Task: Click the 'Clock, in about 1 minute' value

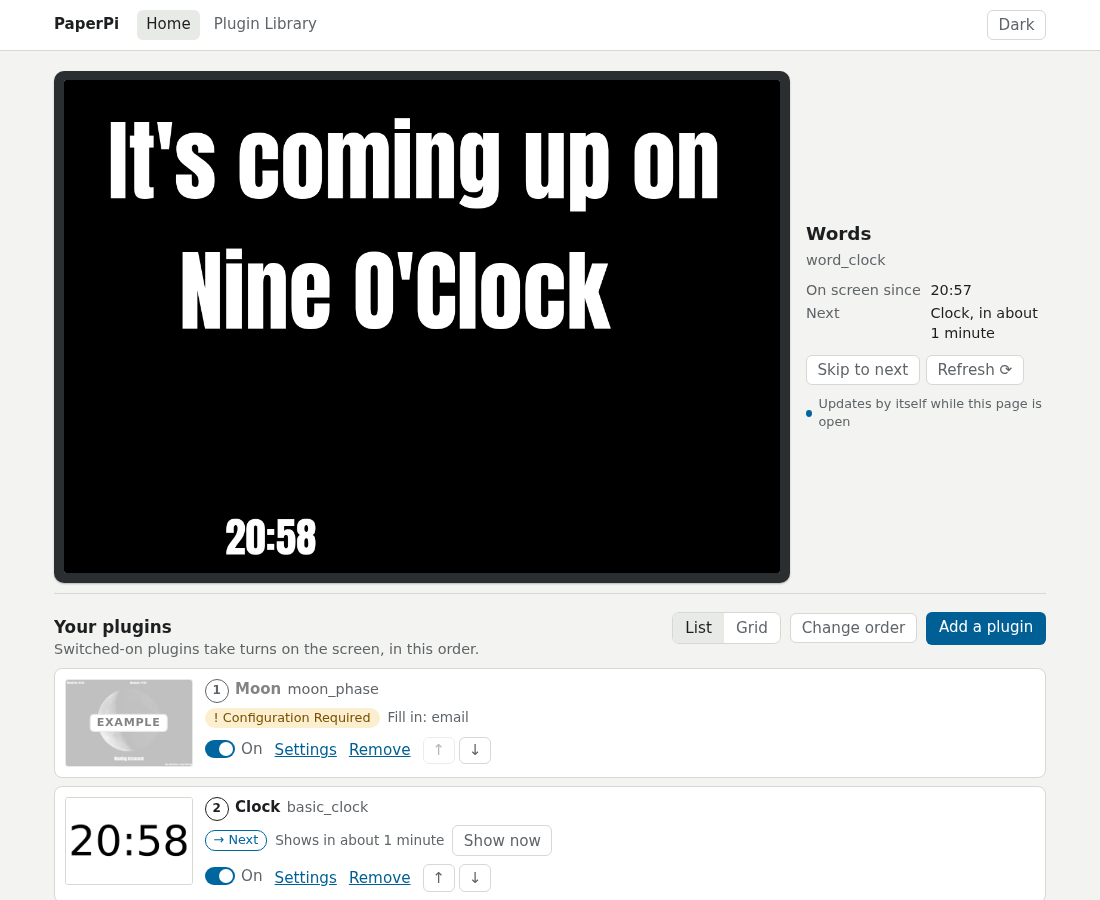Action: click(x=984, y=323)
